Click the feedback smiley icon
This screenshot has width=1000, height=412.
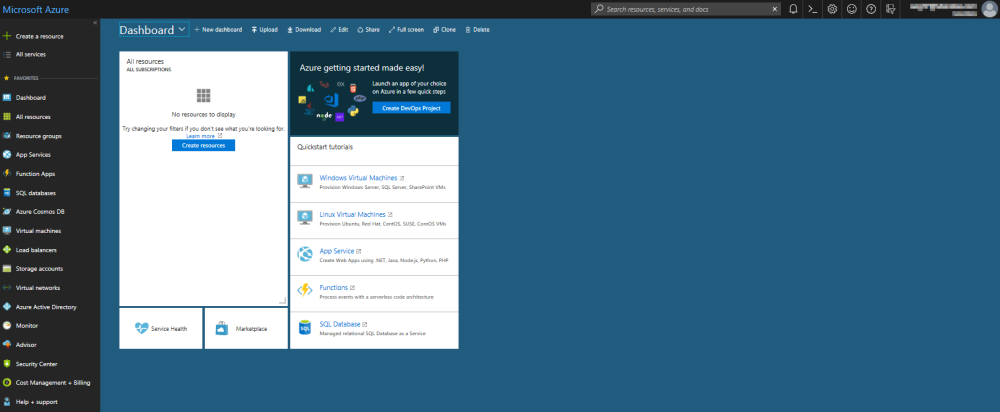coord(851,9)
